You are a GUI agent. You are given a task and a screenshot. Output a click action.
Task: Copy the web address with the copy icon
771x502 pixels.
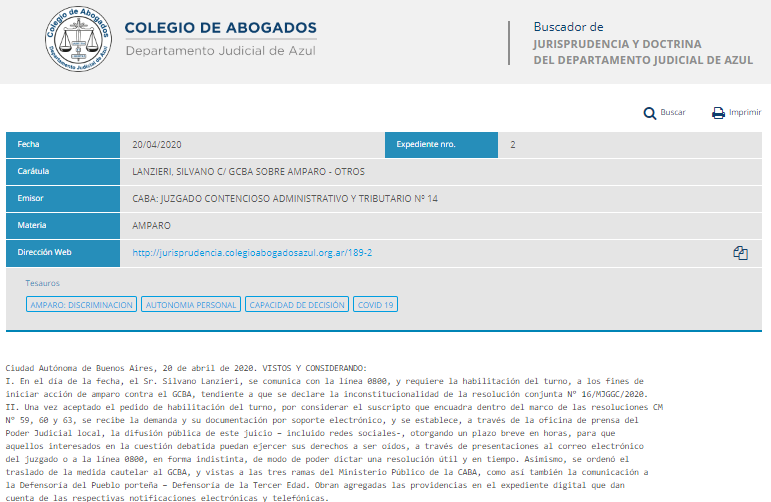tap(740, 253)
